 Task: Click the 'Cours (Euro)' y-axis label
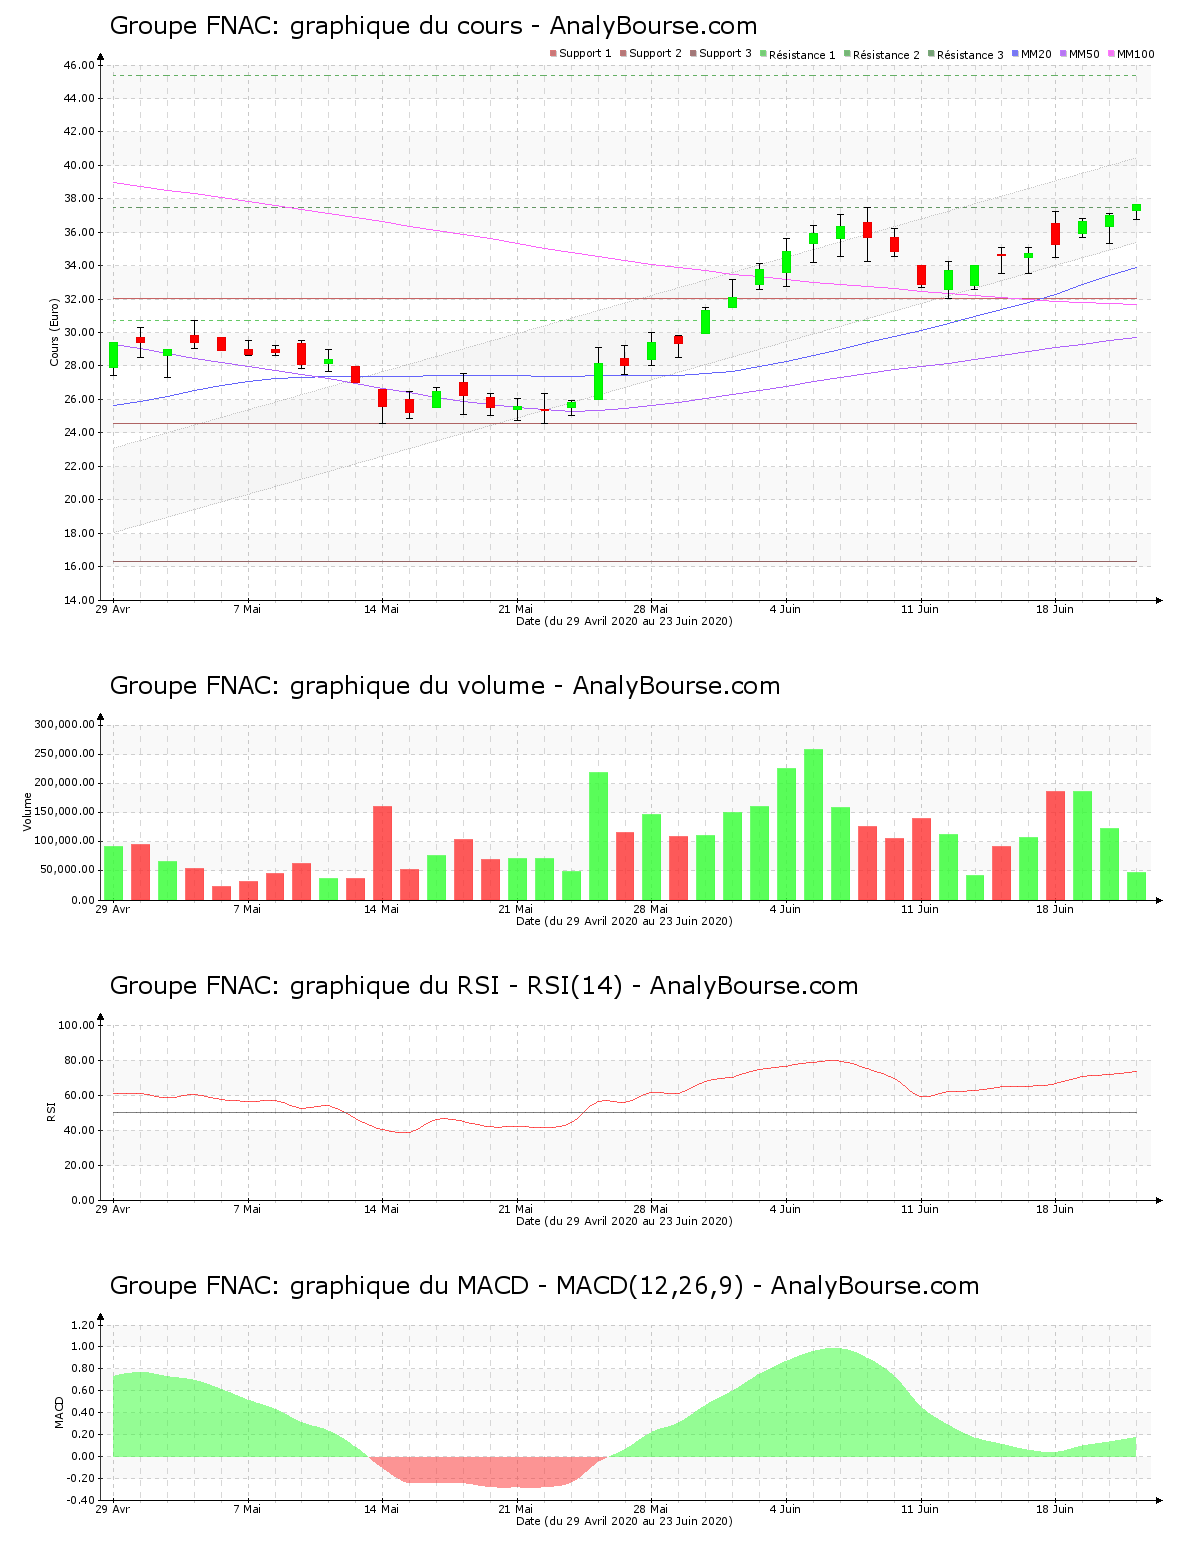point(55,333)
